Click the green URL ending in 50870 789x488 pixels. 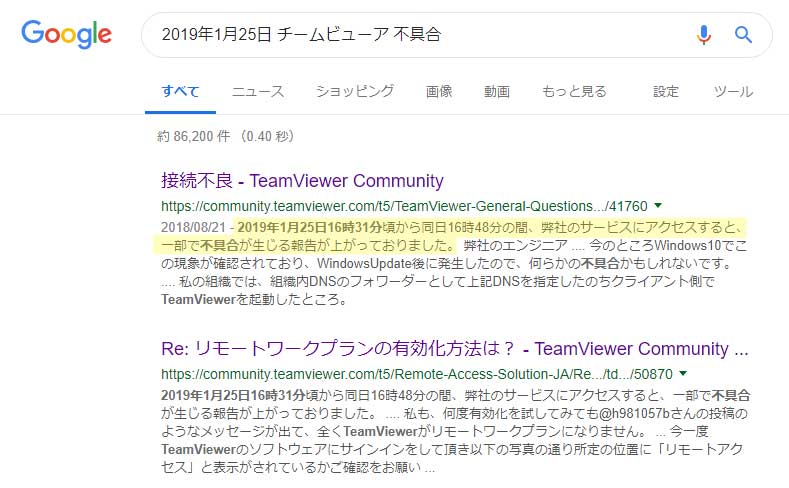pos(417,374)
